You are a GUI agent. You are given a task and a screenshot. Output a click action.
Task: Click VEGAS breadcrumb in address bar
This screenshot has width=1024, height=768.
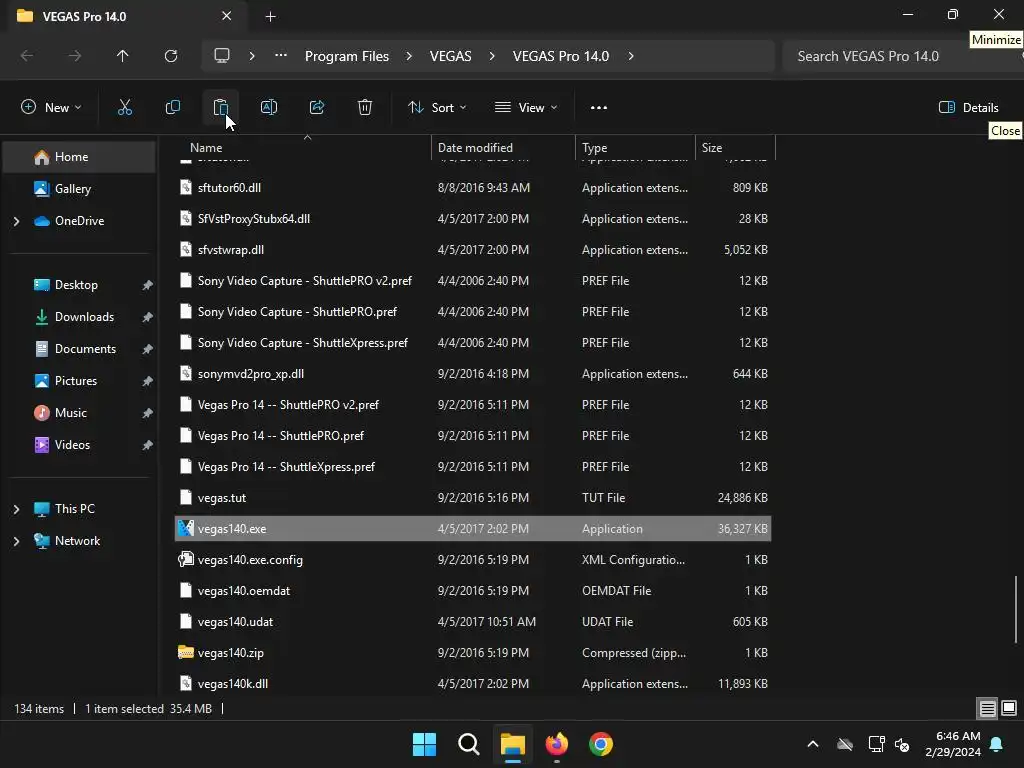450,56
